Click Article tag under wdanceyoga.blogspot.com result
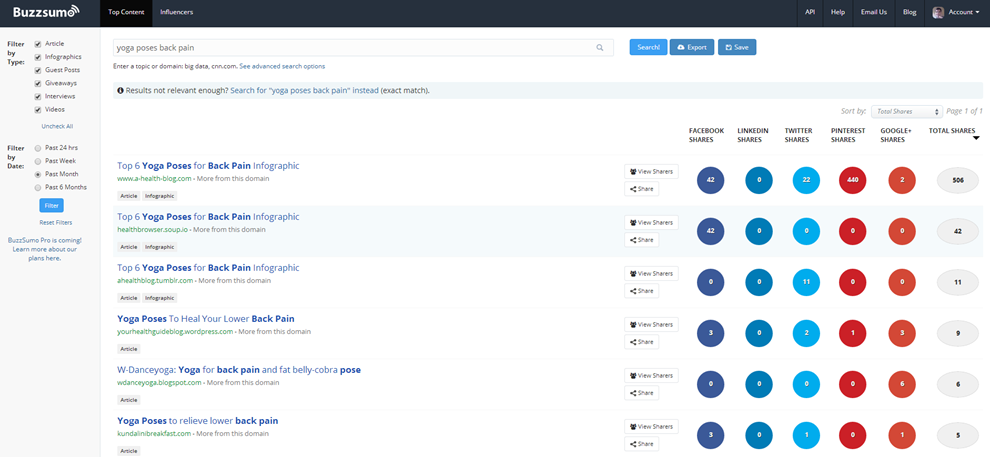 pyautogui.click(x=129, y=400)
